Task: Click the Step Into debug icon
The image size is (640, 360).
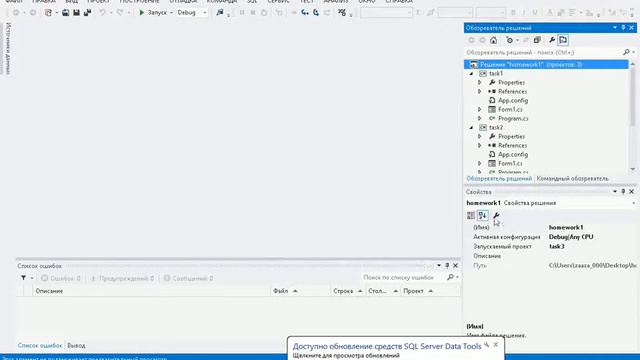Action: pos(305,13)
